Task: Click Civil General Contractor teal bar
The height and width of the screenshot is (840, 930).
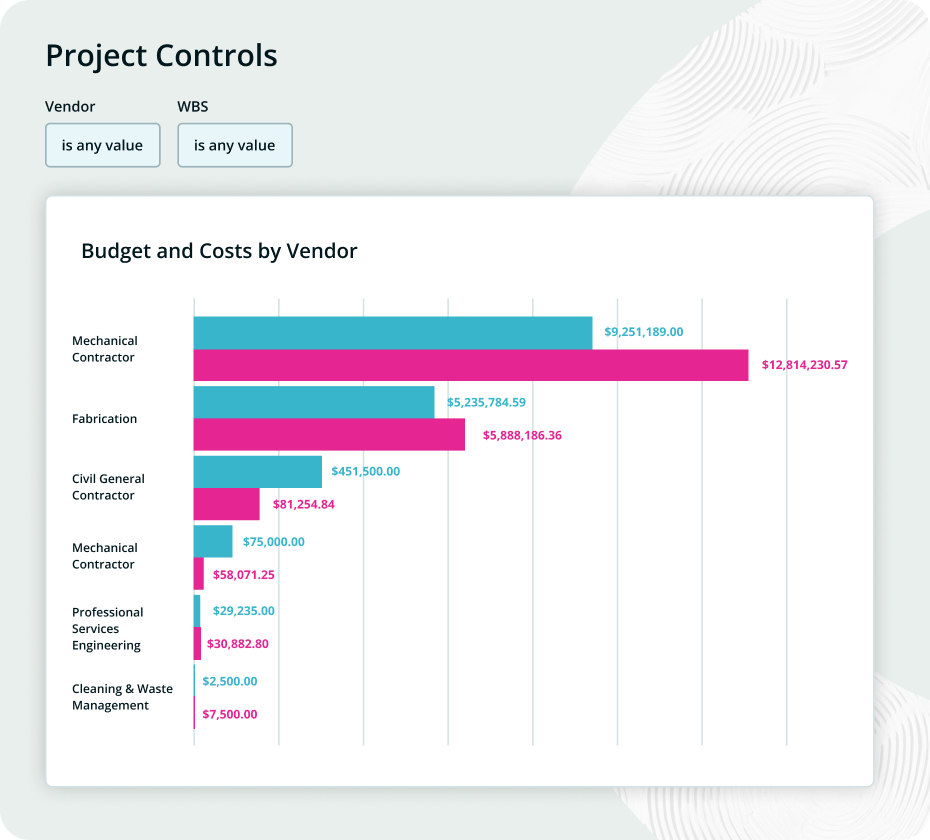Action: tap(257, 471)
